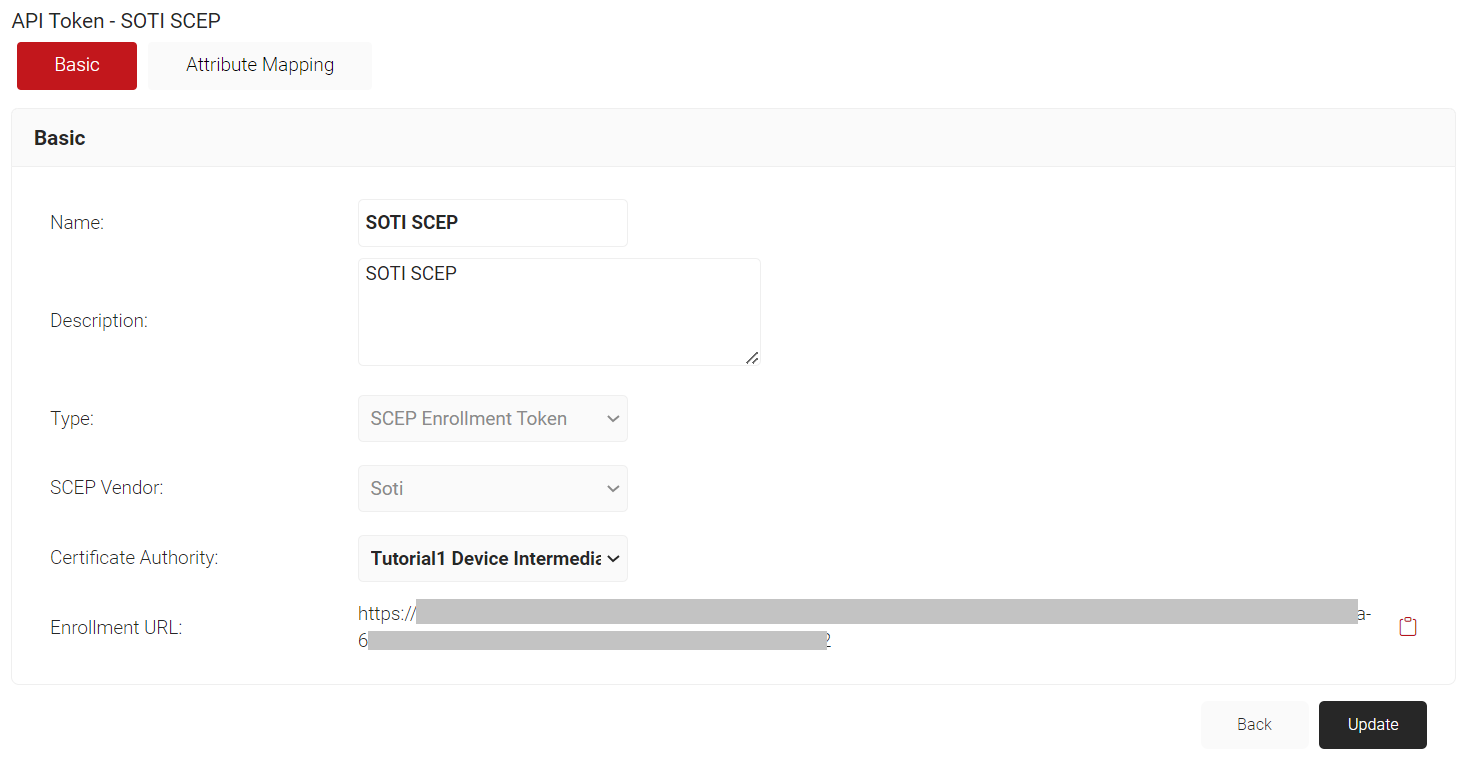Click the "Type:" field label
This screenshot has width=1465, height=759.
(x=72, y=419)
